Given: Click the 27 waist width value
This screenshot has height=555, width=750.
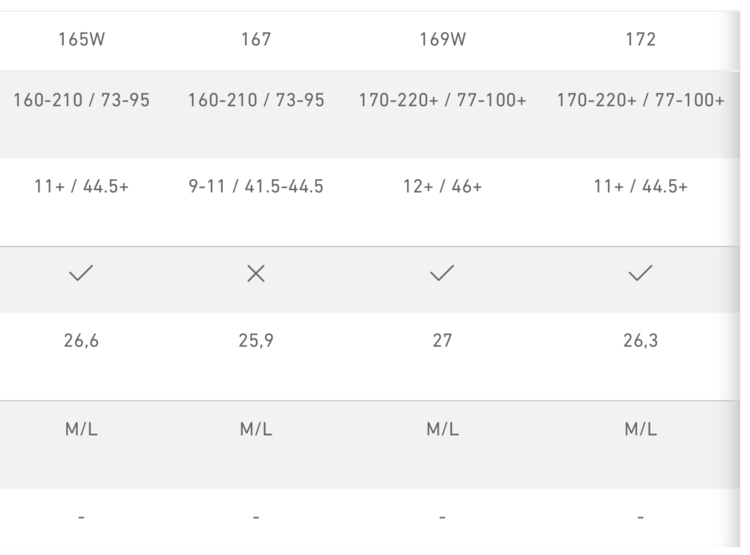Looking at the screenshot, I should tap(442, 341).
